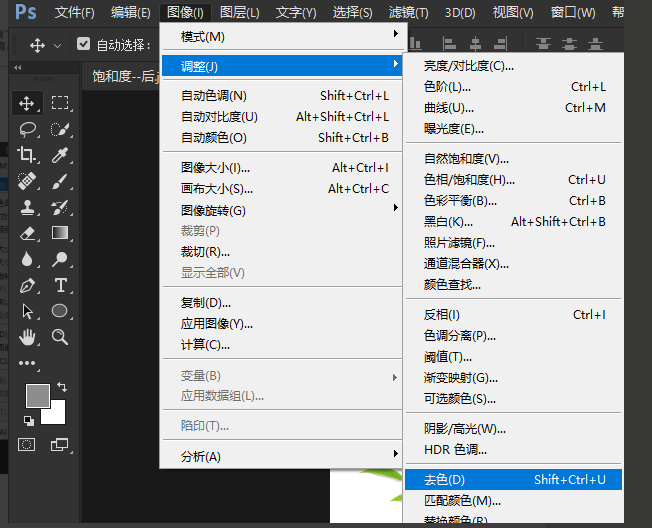This screenshot has width=652, height=528.
Task: Open the 文件(F) menu
Action: coord(75,12)
